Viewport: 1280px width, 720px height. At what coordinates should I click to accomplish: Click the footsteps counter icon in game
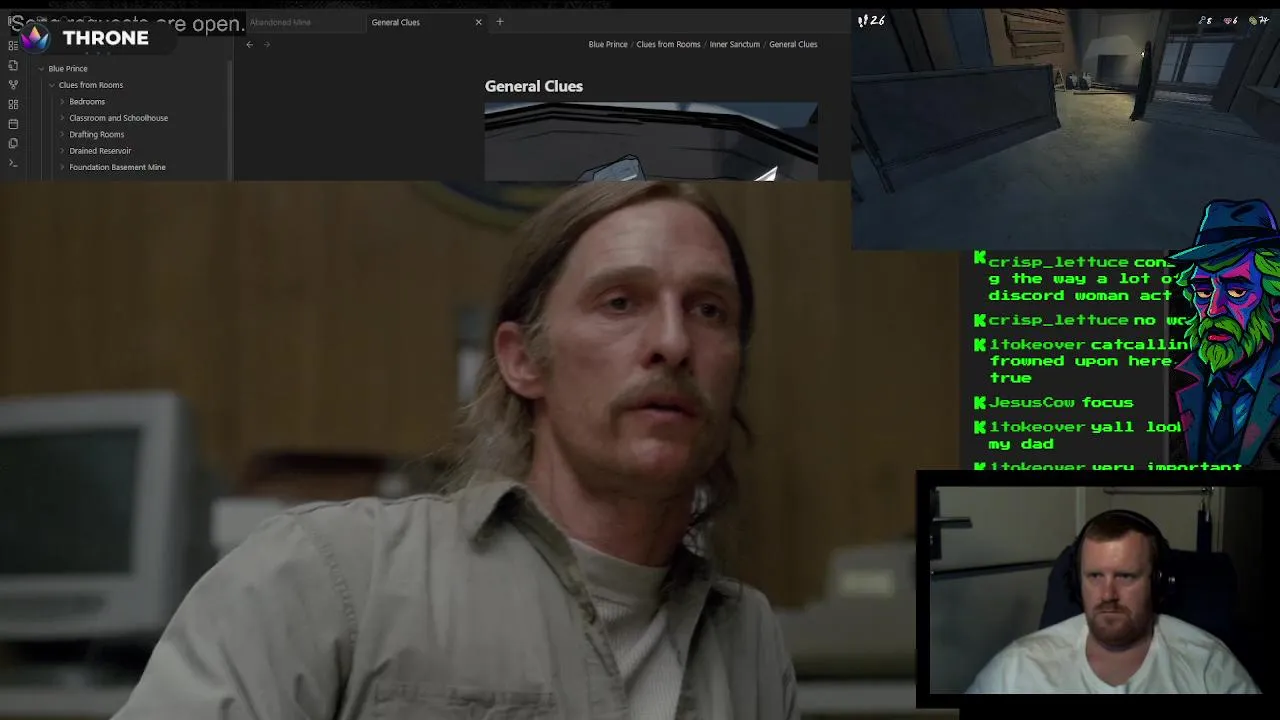pos(863,20)
